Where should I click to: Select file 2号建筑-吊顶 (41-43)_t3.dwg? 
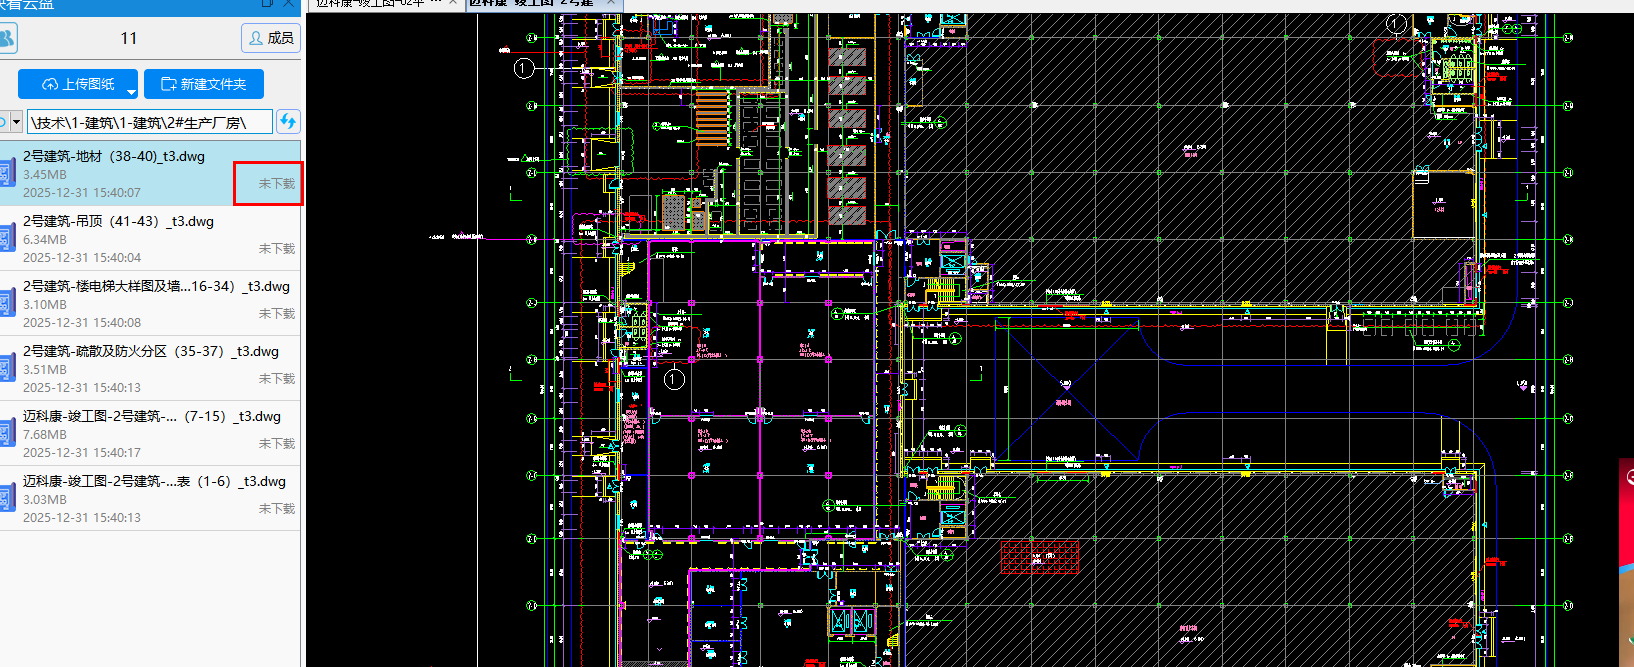118,222
